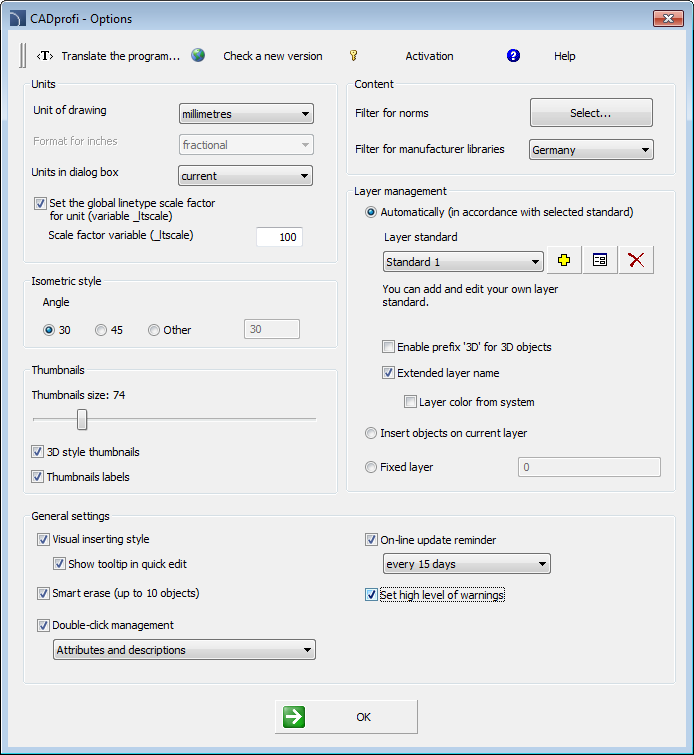The image size is (694, 755).
Task: Confirm the dialog with the OK button
Action: (x=346, y=717)
